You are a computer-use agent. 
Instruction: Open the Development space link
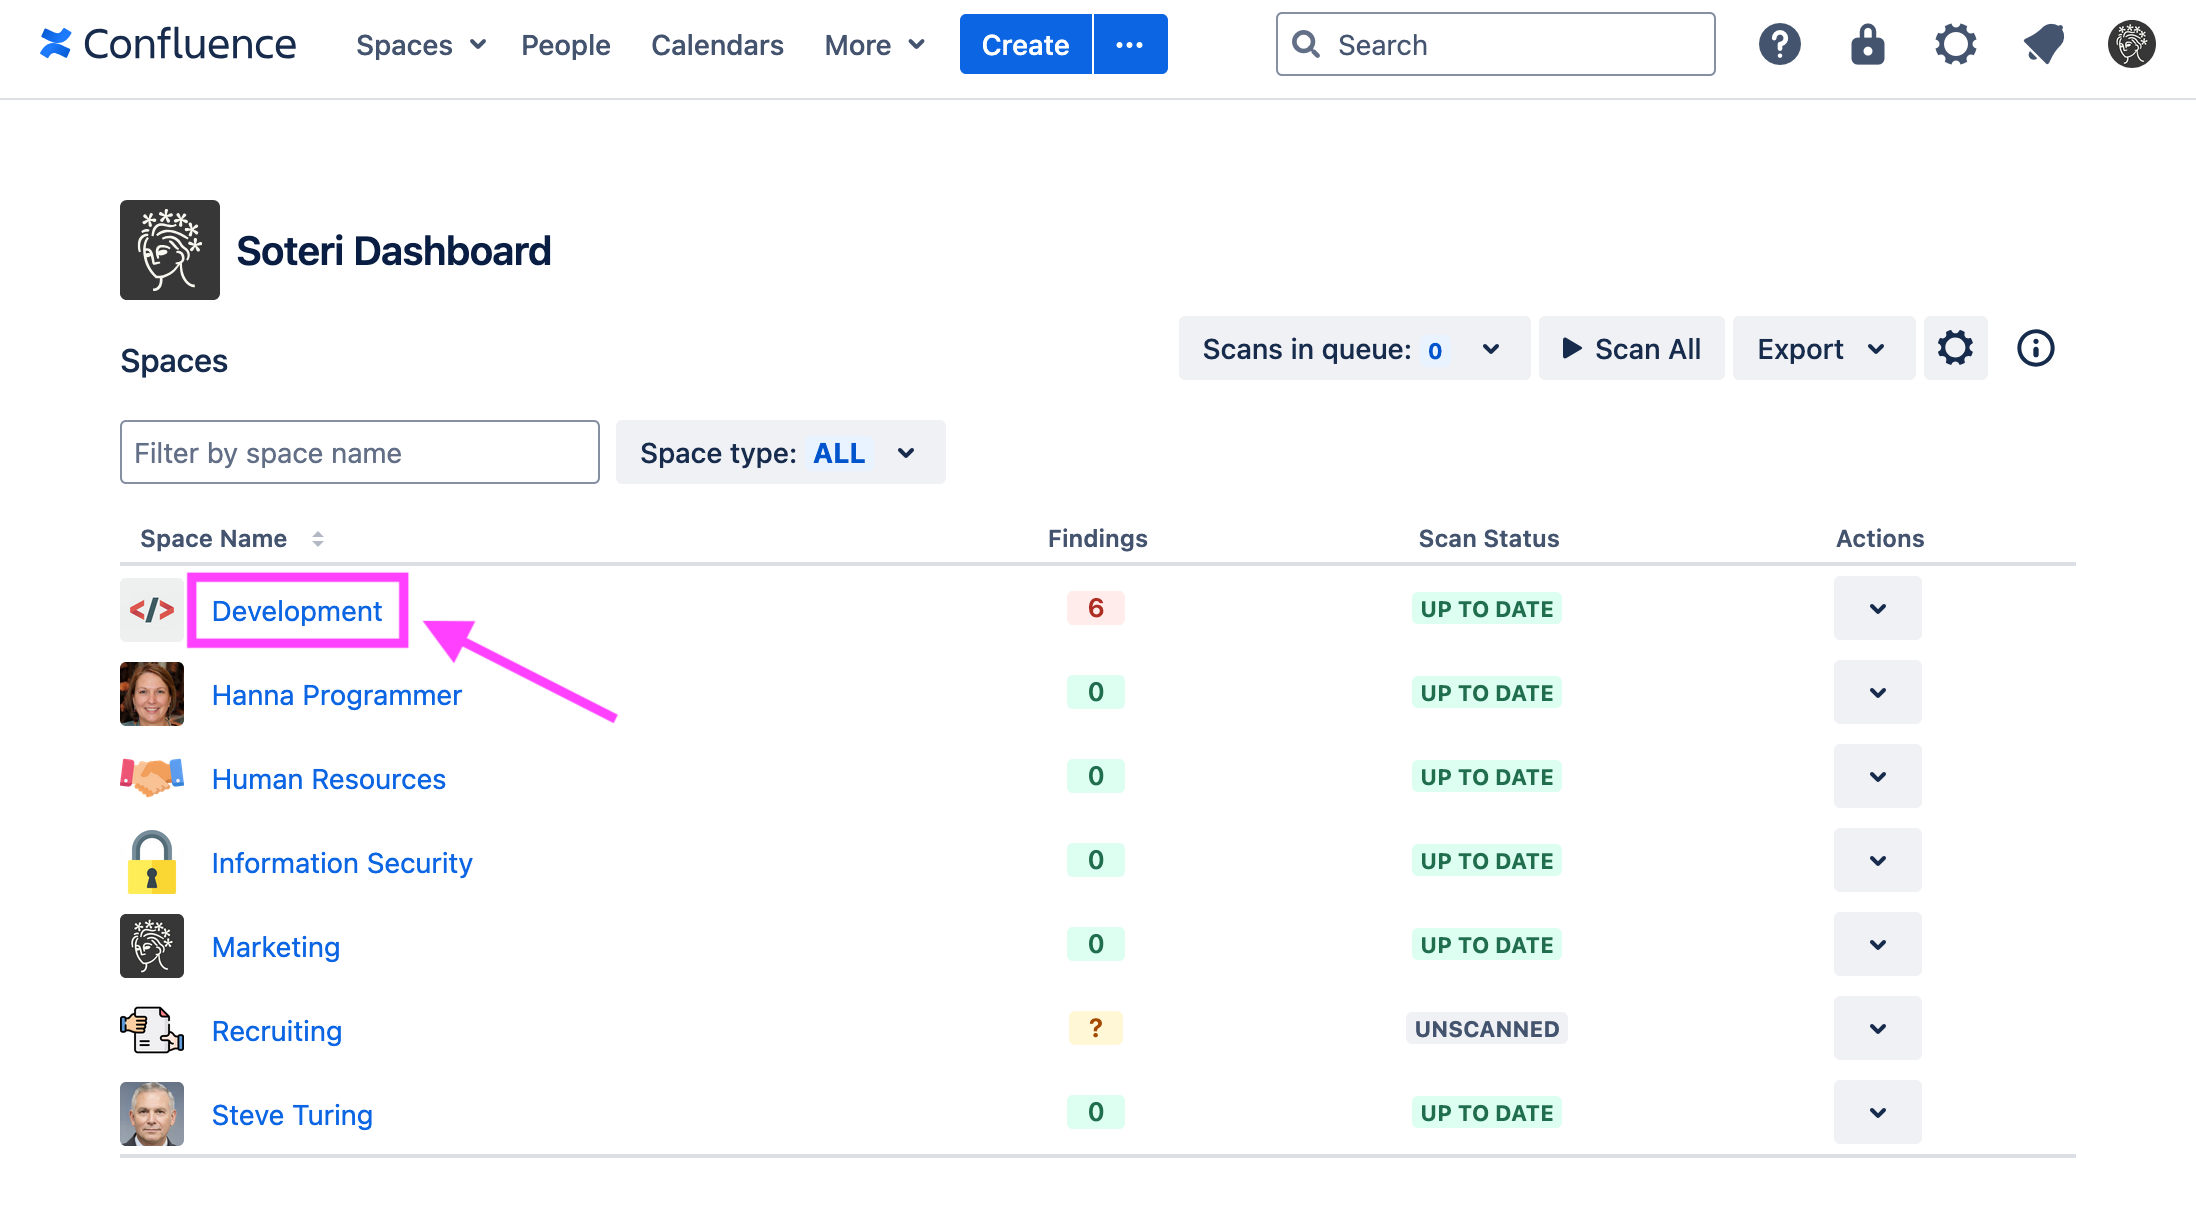296,610
